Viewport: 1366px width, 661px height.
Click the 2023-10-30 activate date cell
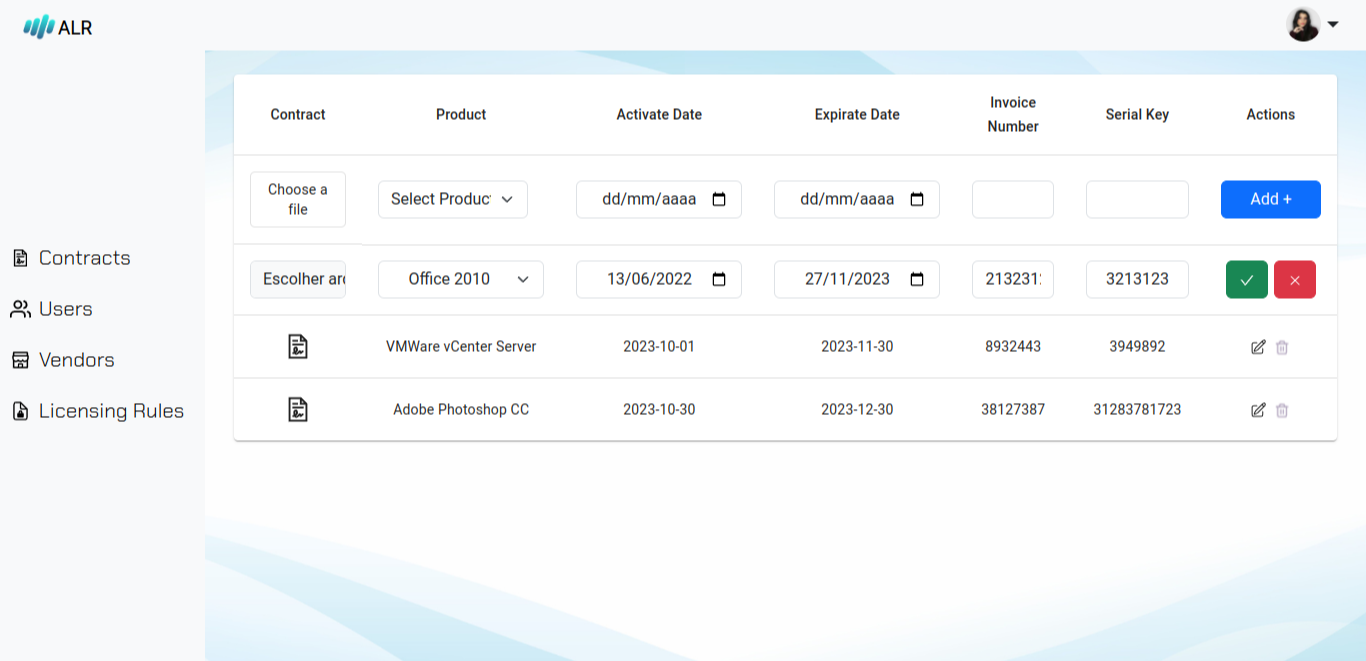[659, 410]
